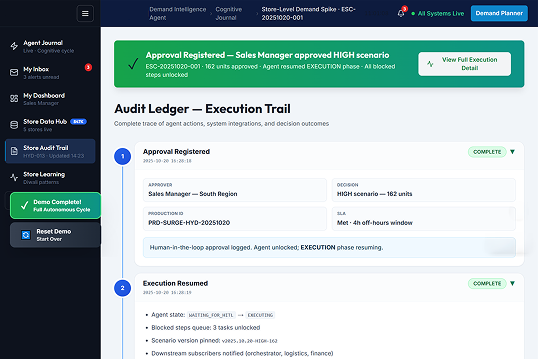Click the large checkmark in the green banner

coord(133,63)
